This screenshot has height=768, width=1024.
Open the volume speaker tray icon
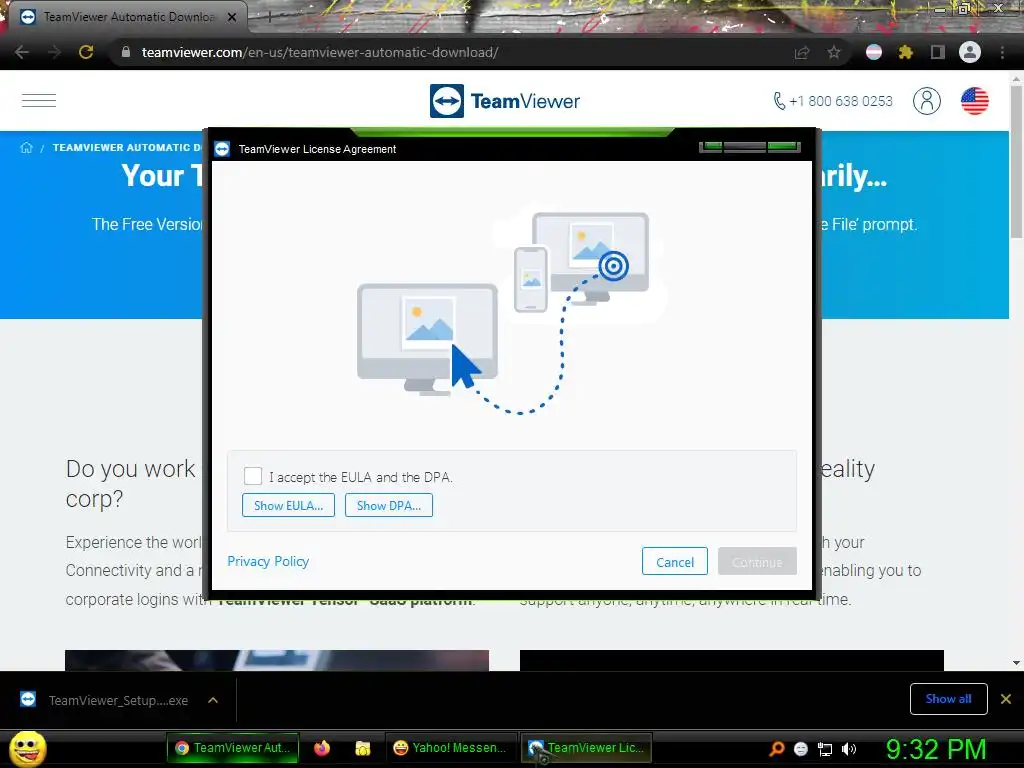(x=849, y=749)
